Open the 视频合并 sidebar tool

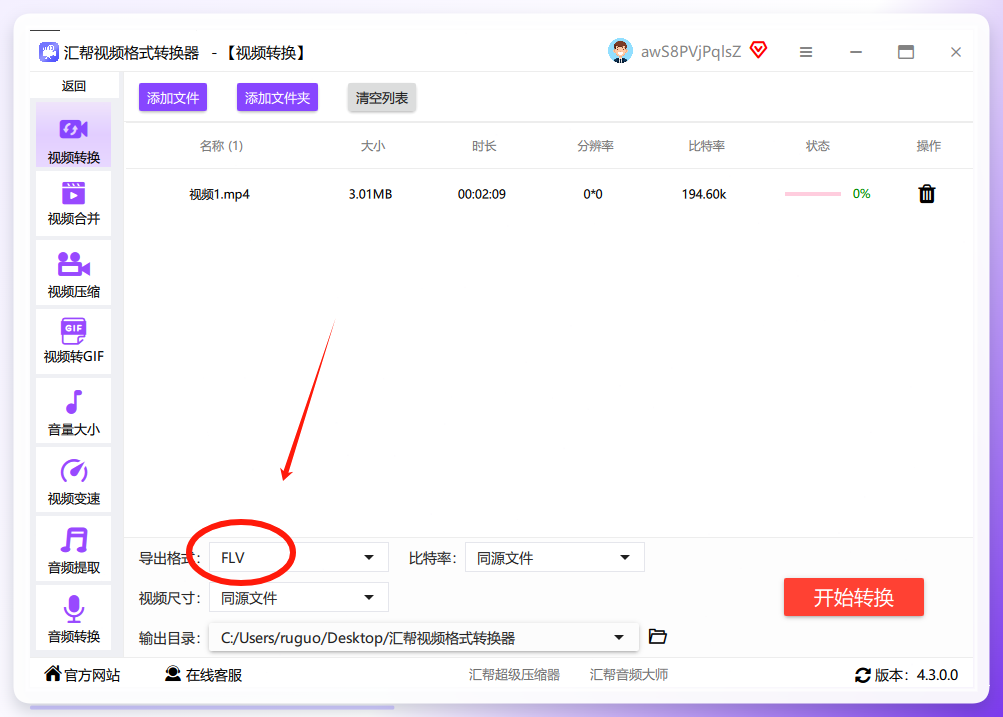click(x=74, y=203)
